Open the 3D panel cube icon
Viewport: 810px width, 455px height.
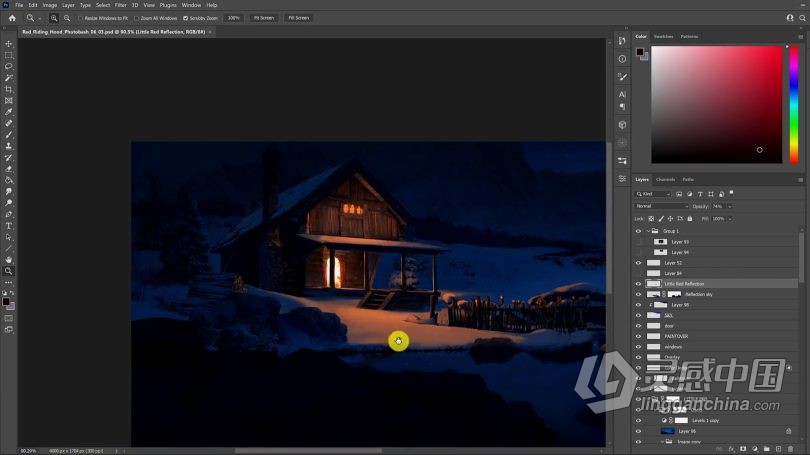click(622, 125)
